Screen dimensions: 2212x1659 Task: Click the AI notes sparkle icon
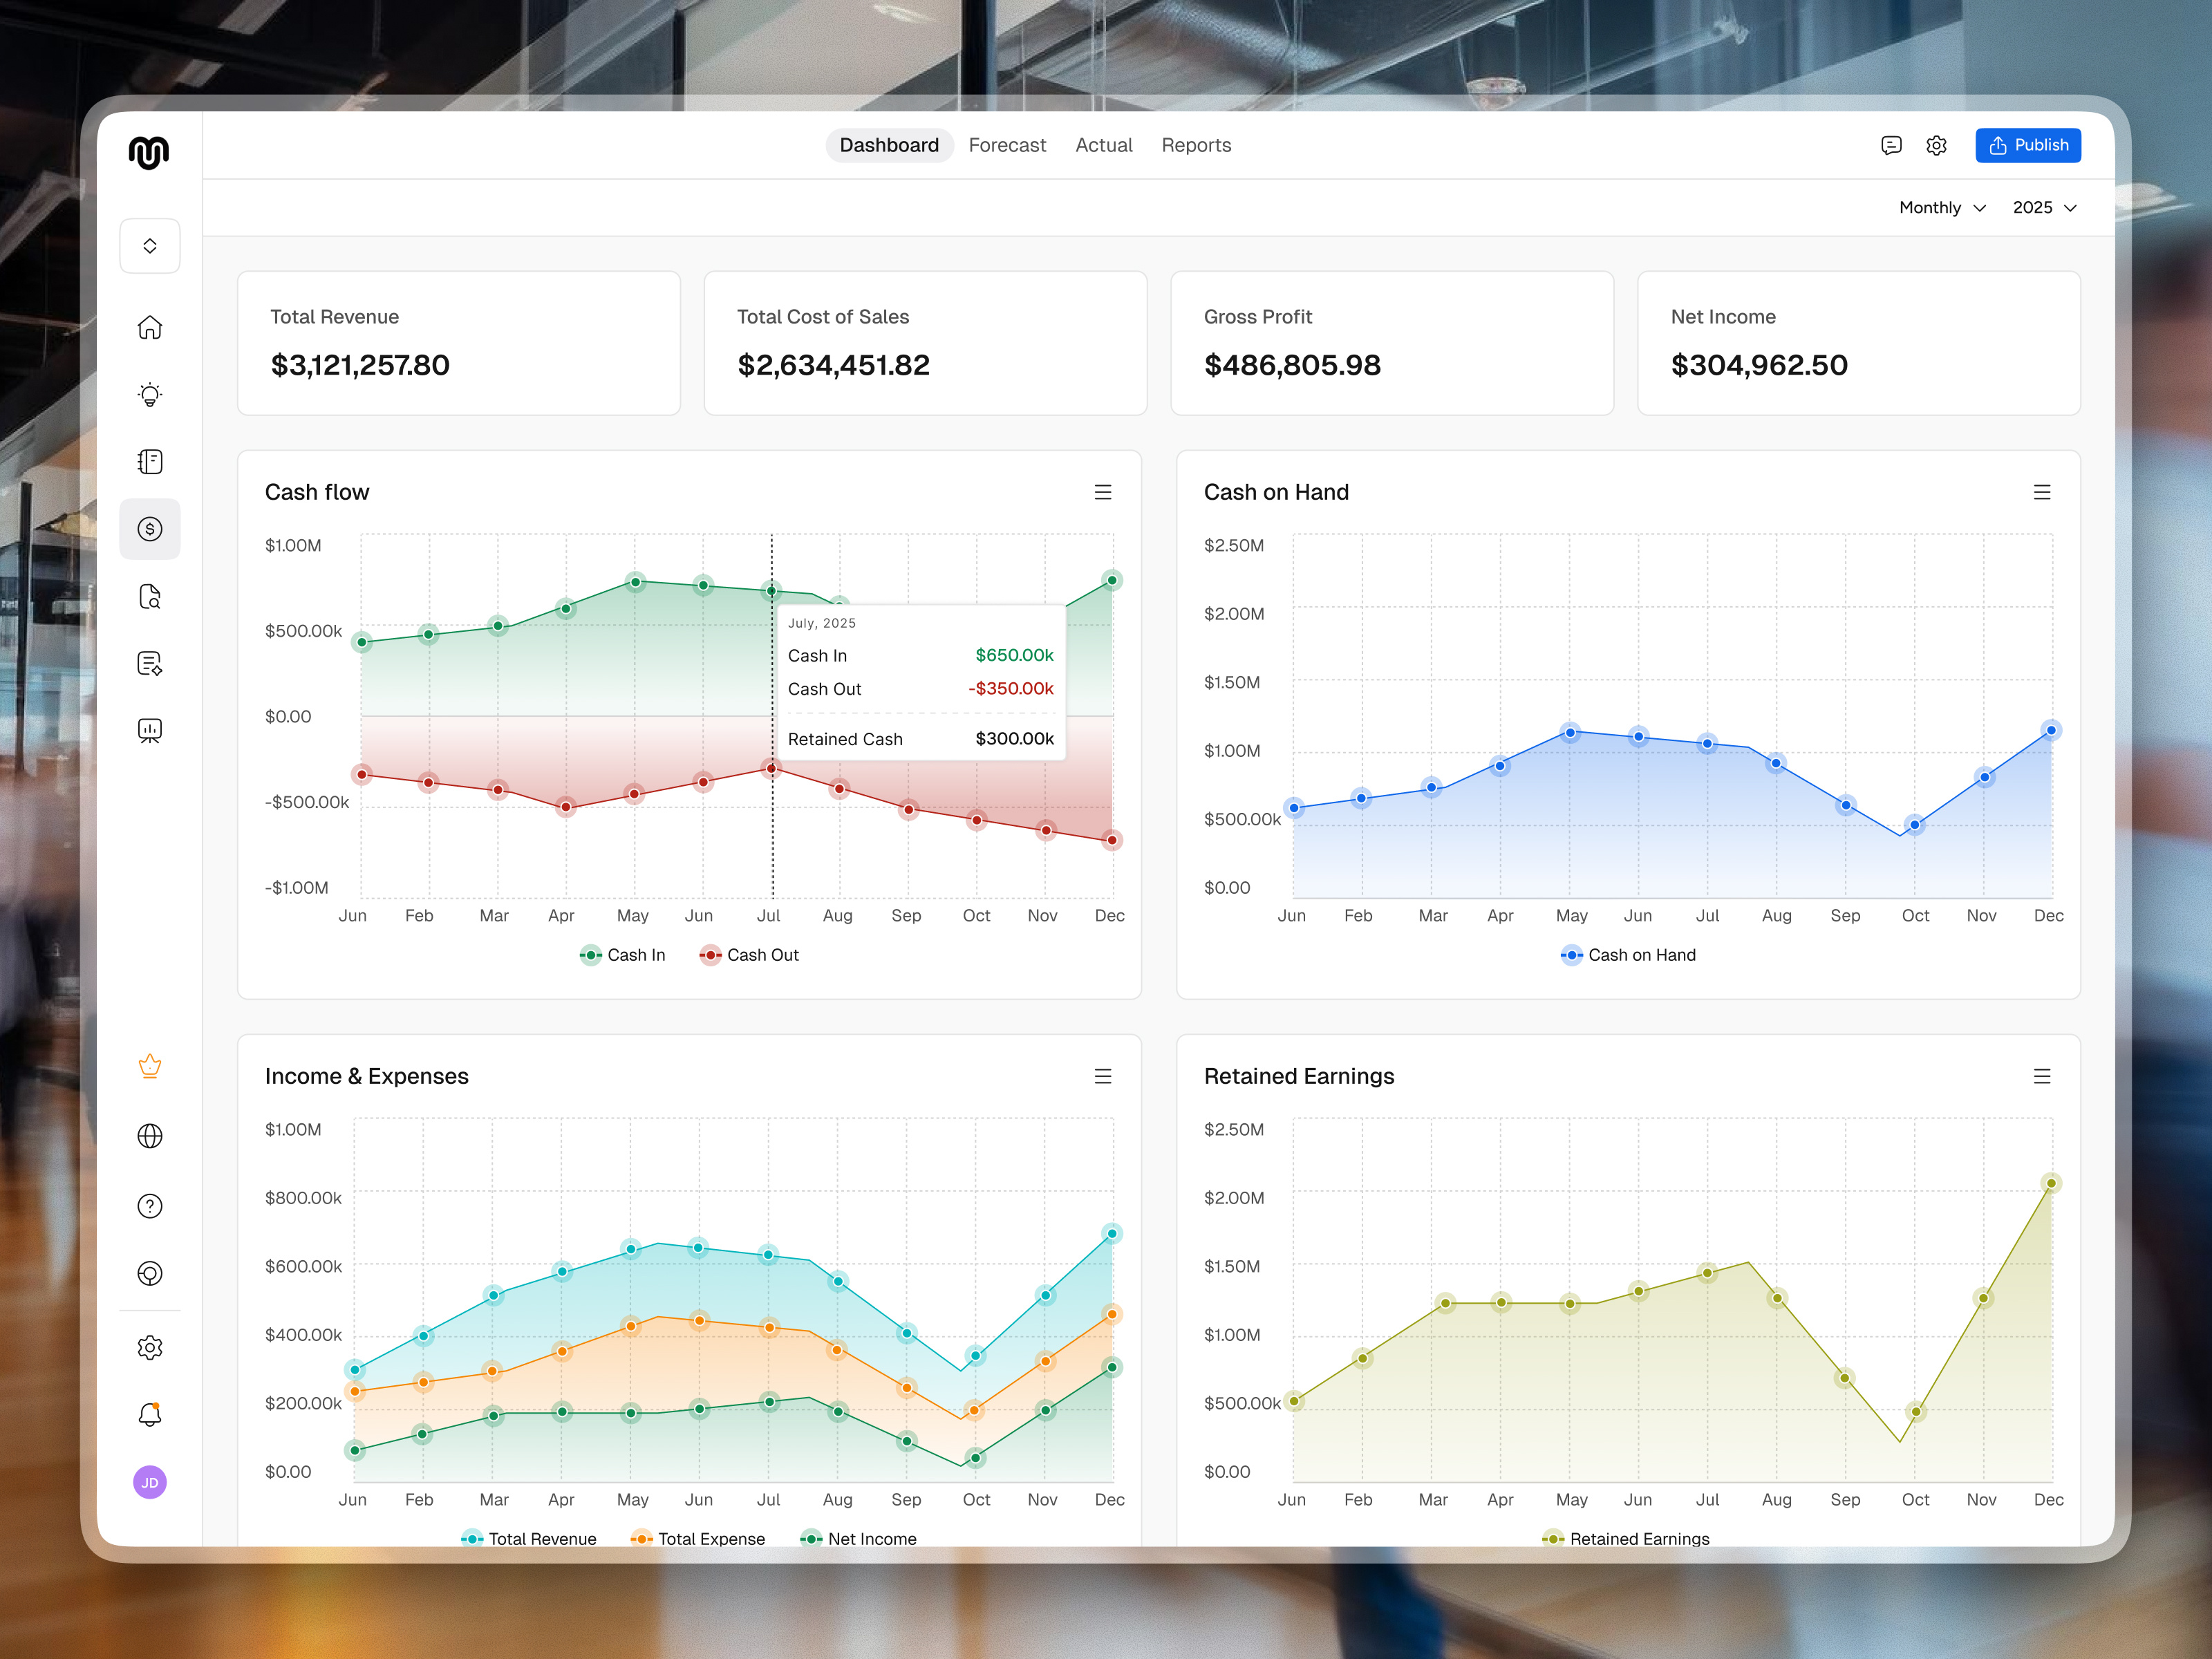(150, 663)
